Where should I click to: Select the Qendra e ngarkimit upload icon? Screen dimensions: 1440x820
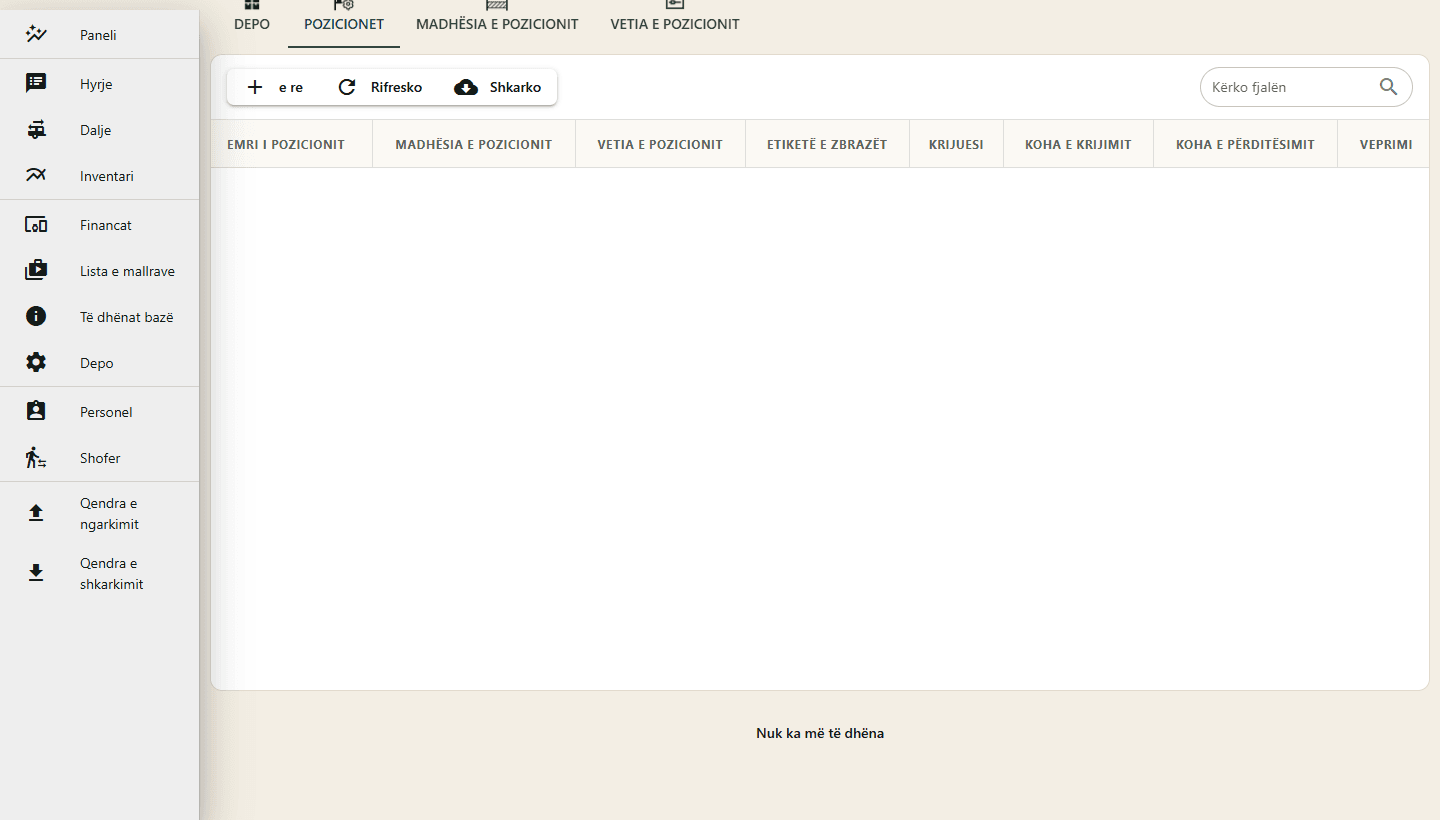click(x=36, y=514)
